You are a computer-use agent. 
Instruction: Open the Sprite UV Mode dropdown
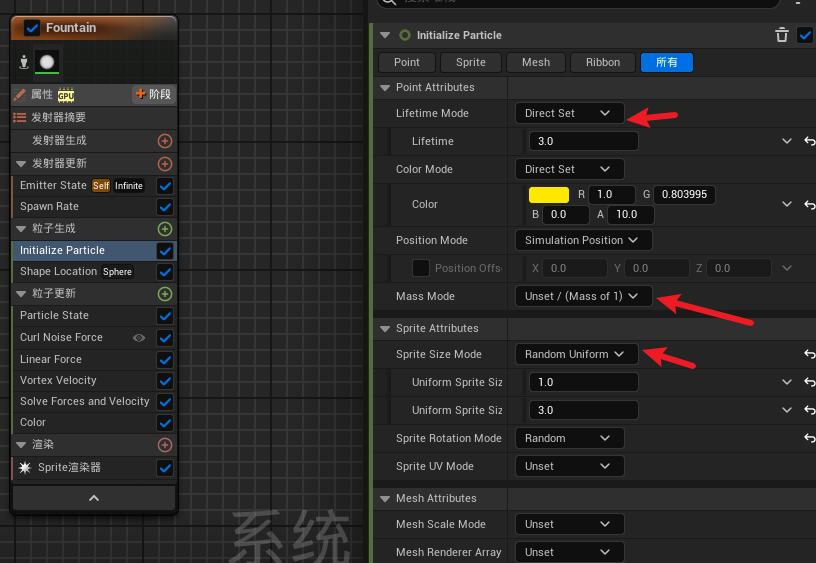coord(569,466)
